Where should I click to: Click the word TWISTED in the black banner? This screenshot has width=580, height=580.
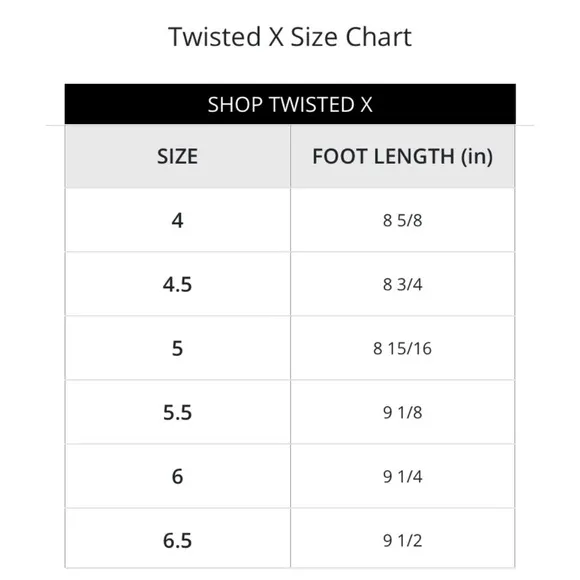pyautogui.click(x=312, y=104)
